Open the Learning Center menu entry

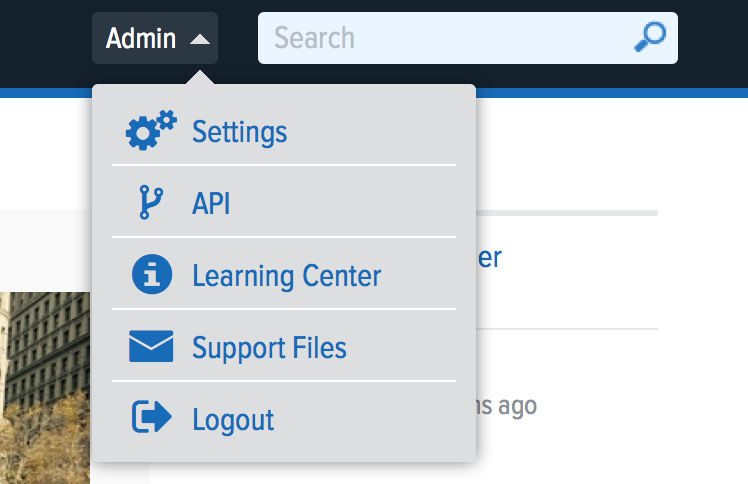[x=284, y=274]
